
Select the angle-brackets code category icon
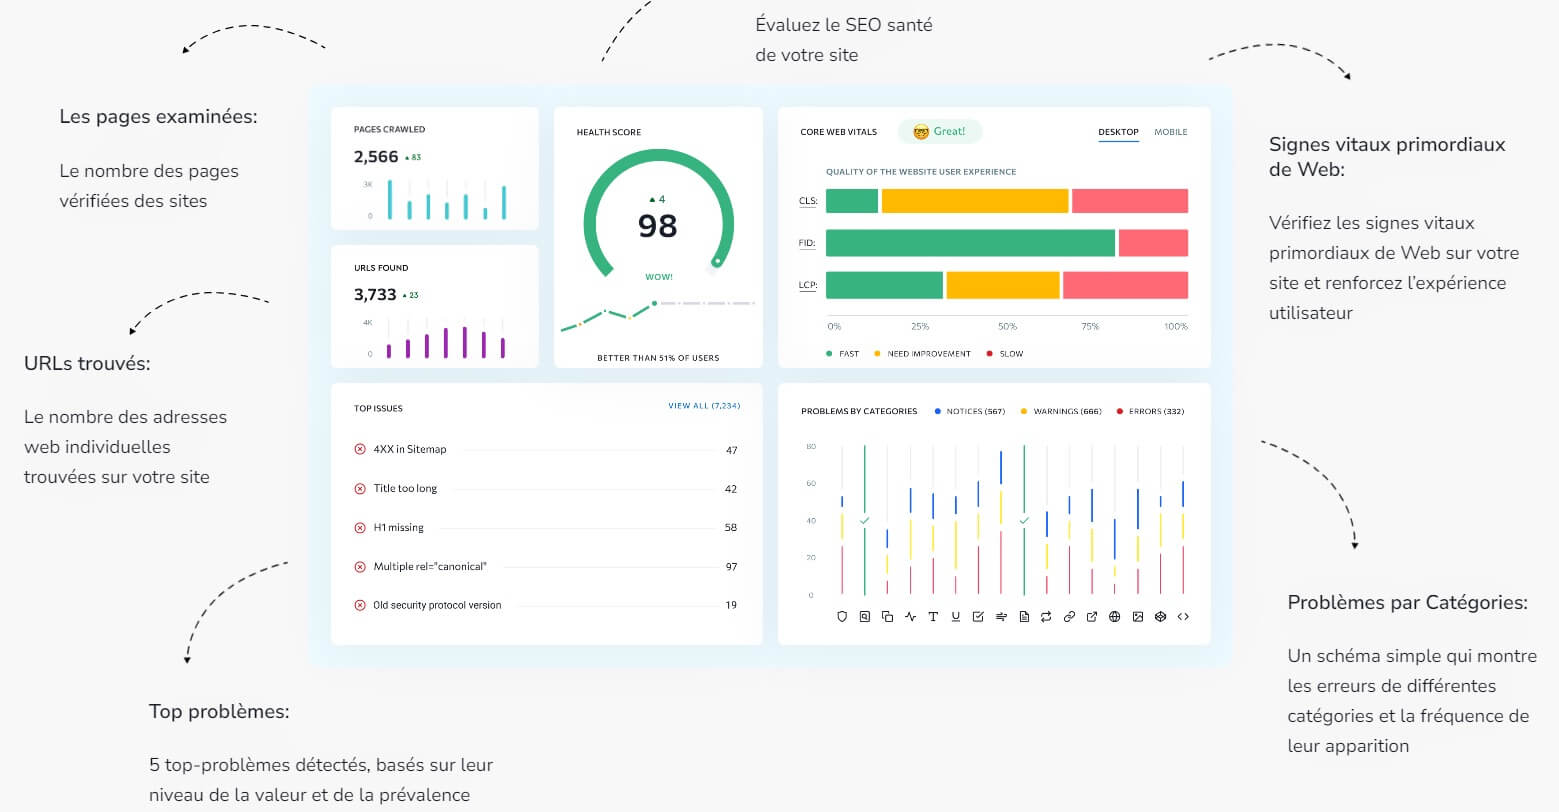1183,617
